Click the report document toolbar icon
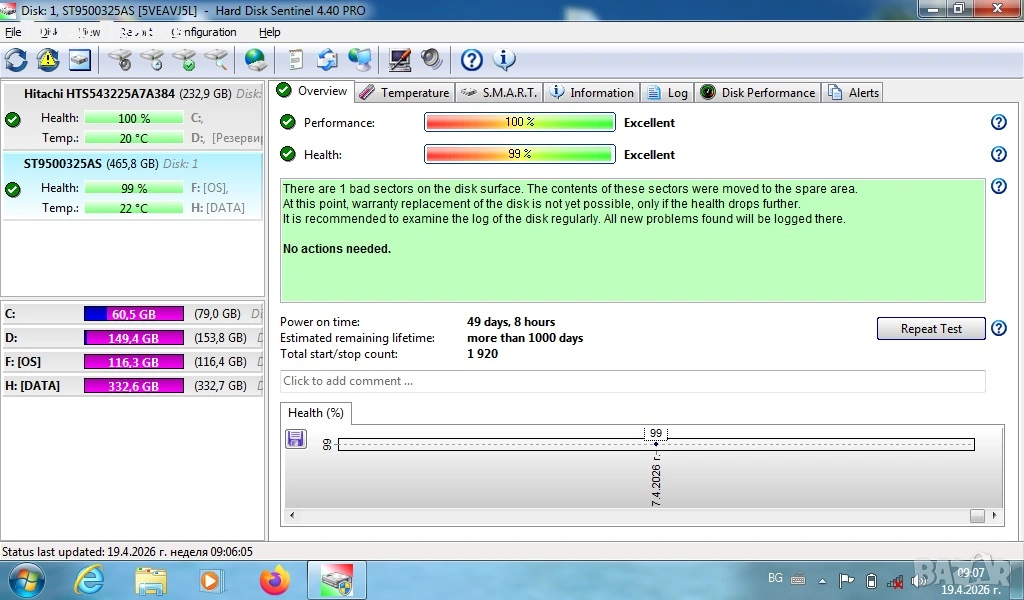The width and height of the screenshot is (1024, 600). (x=296, y=60)
